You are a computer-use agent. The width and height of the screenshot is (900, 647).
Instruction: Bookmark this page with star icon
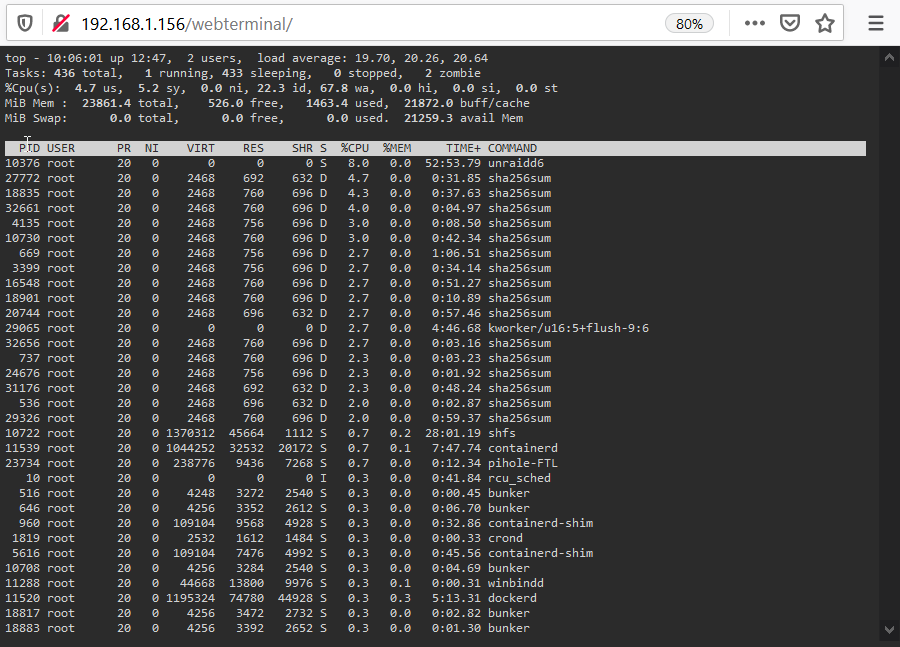coord(825,24)
